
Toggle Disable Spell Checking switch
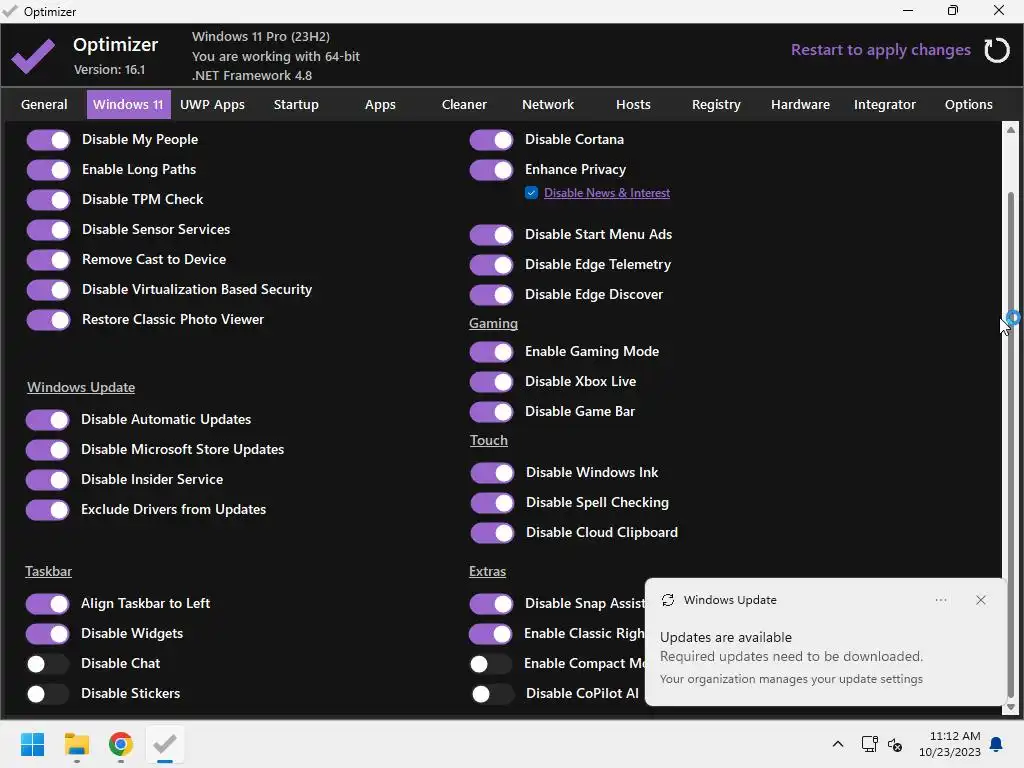[492, 503]
